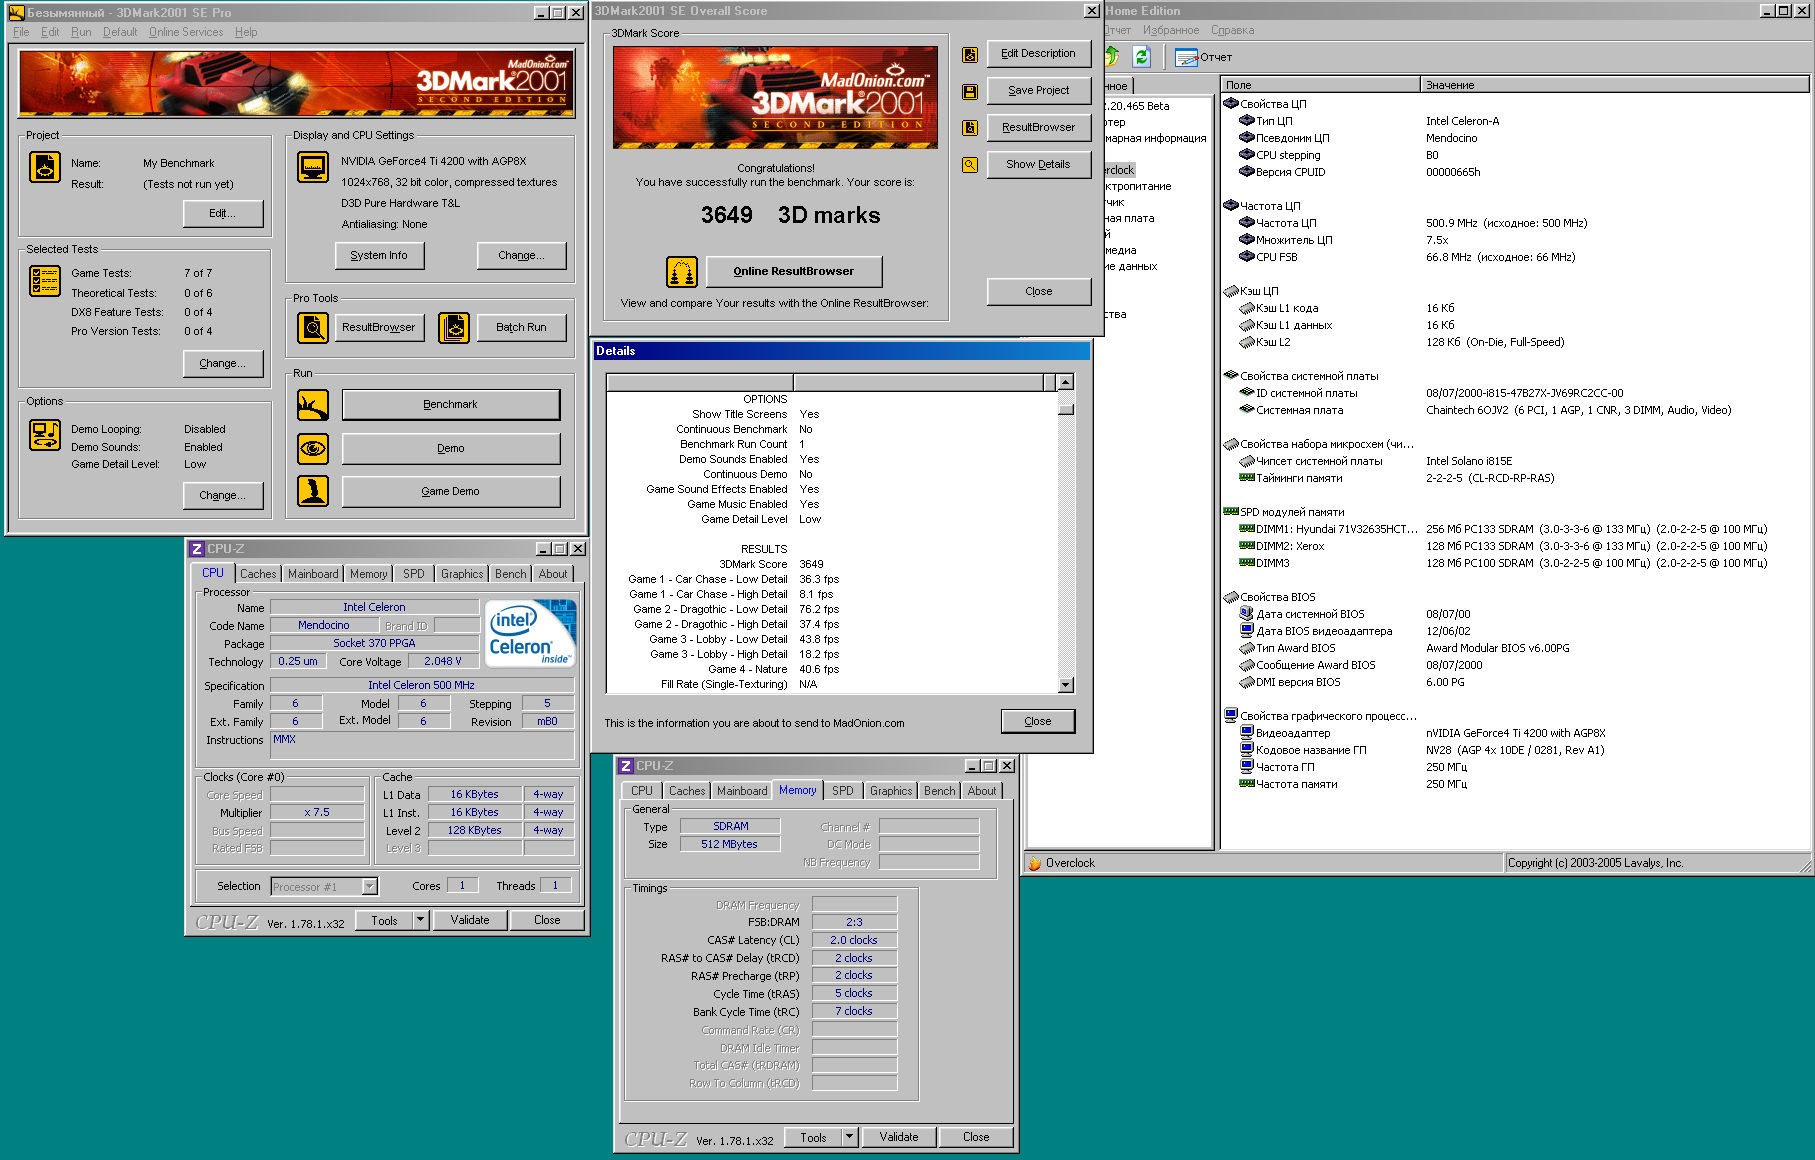Click the icon beside Свойства BIOS
This screenshot has width=1815, height=1160.
tap(1231, 597)
